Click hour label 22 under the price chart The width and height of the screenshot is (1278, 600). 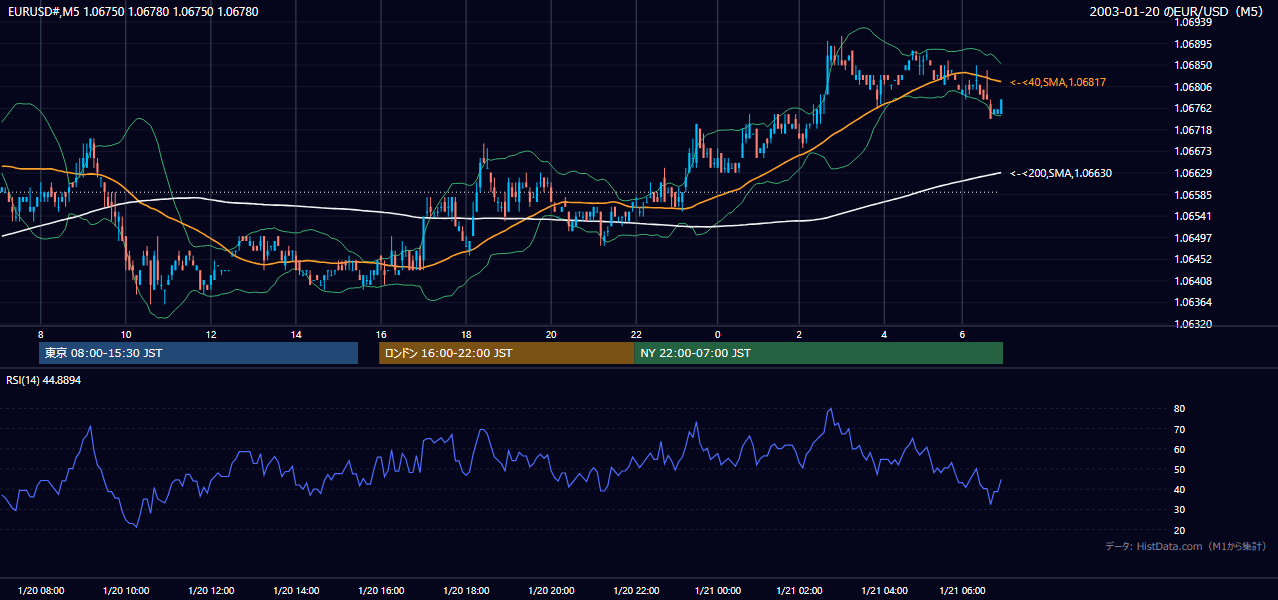coord(636,334)
